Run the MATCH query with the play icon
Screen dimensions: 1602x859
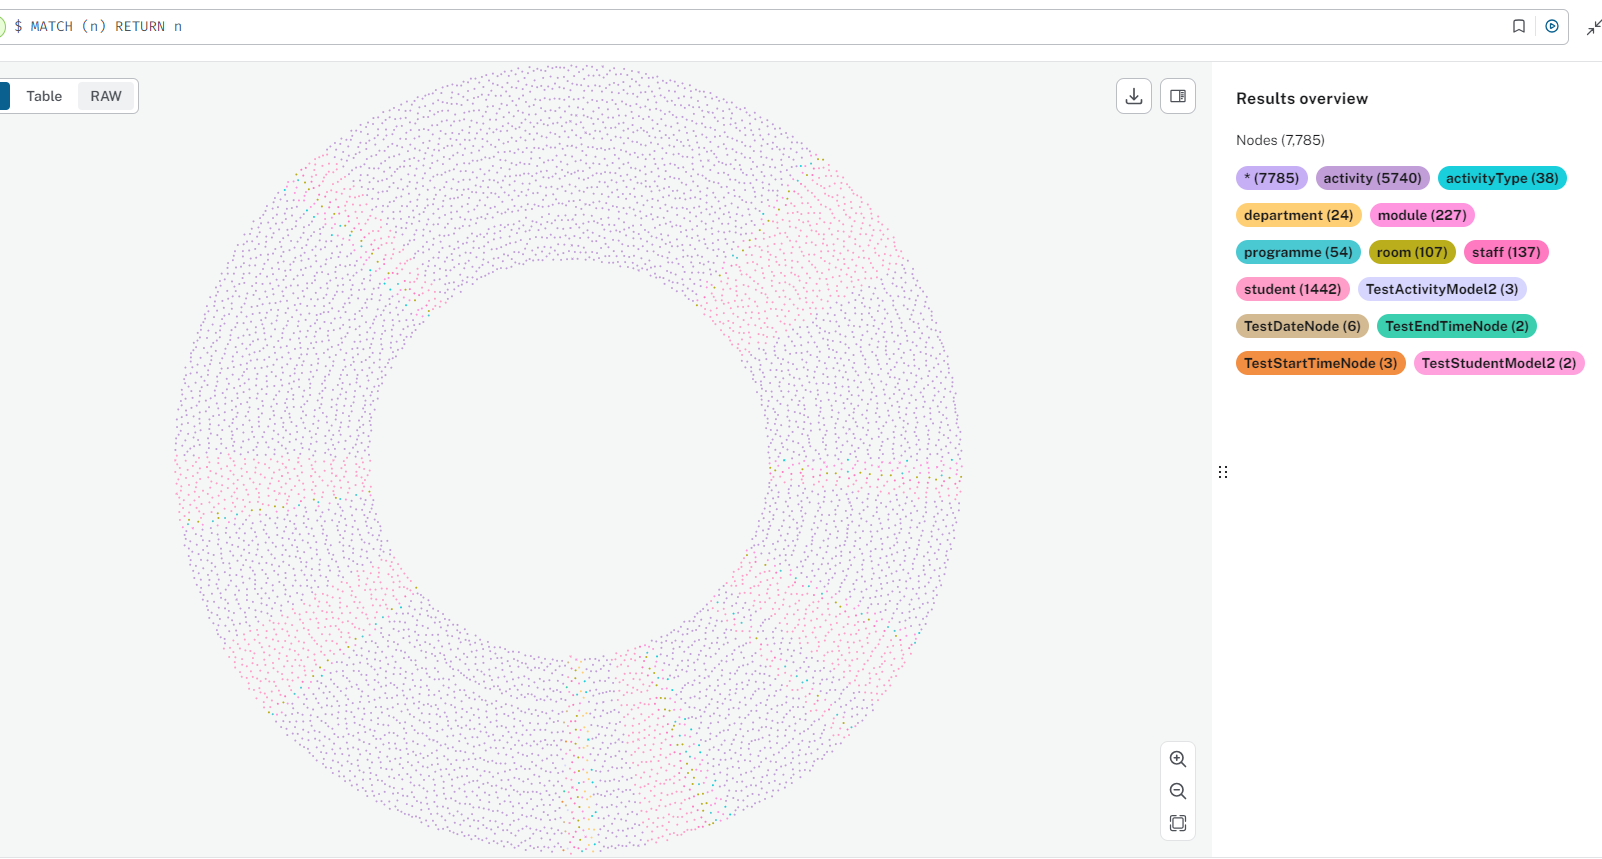click(x=1552, y=26)
